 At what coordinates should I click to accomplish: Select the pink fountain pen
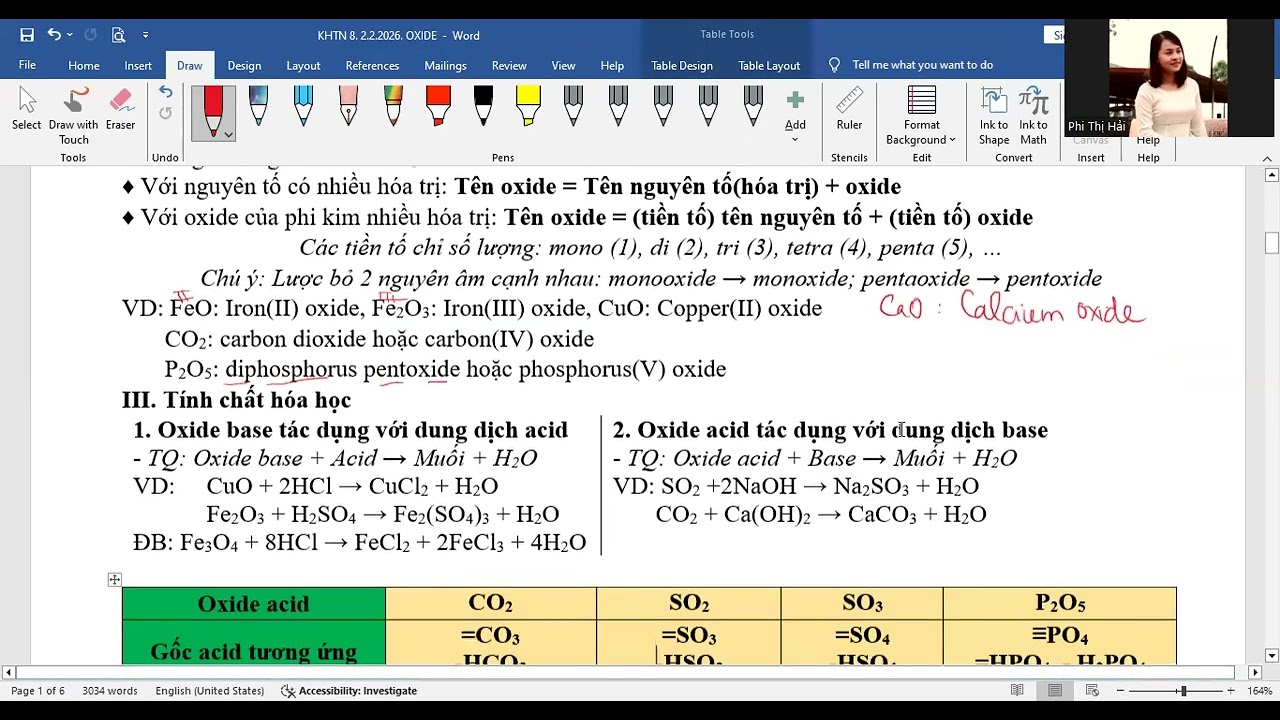(348, 106)
